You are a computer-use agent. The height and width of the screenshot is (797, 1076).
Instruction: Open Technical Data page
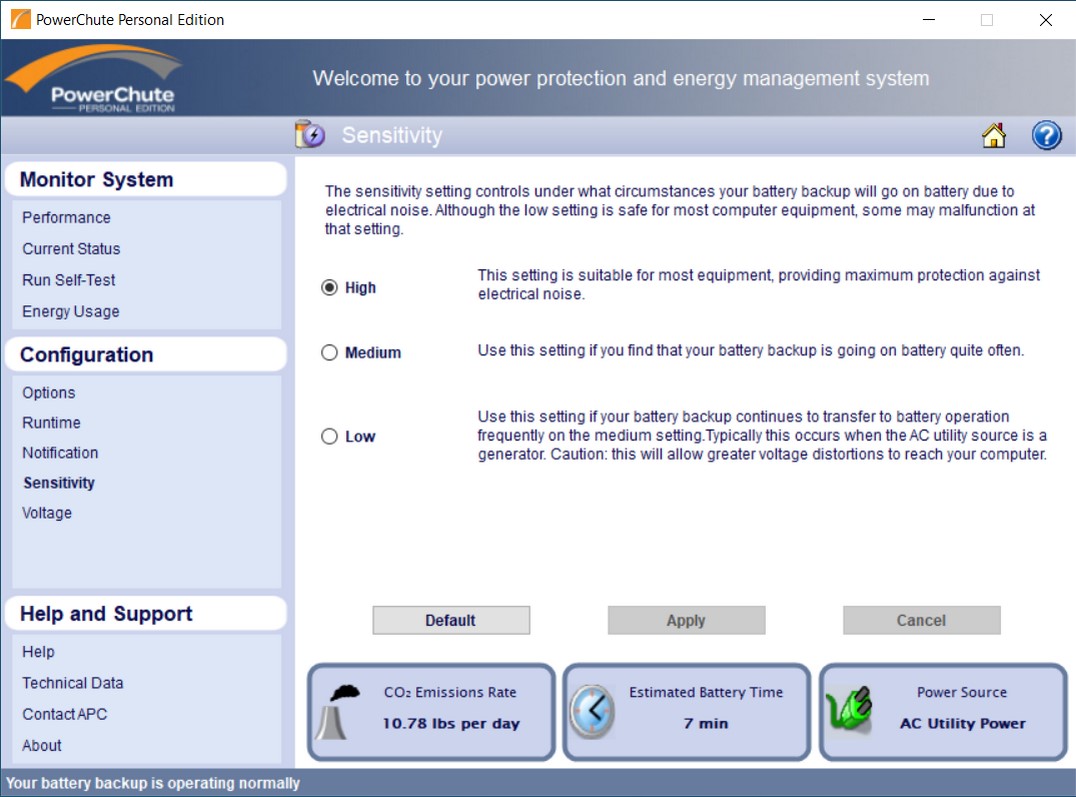[x=73, y=683]
